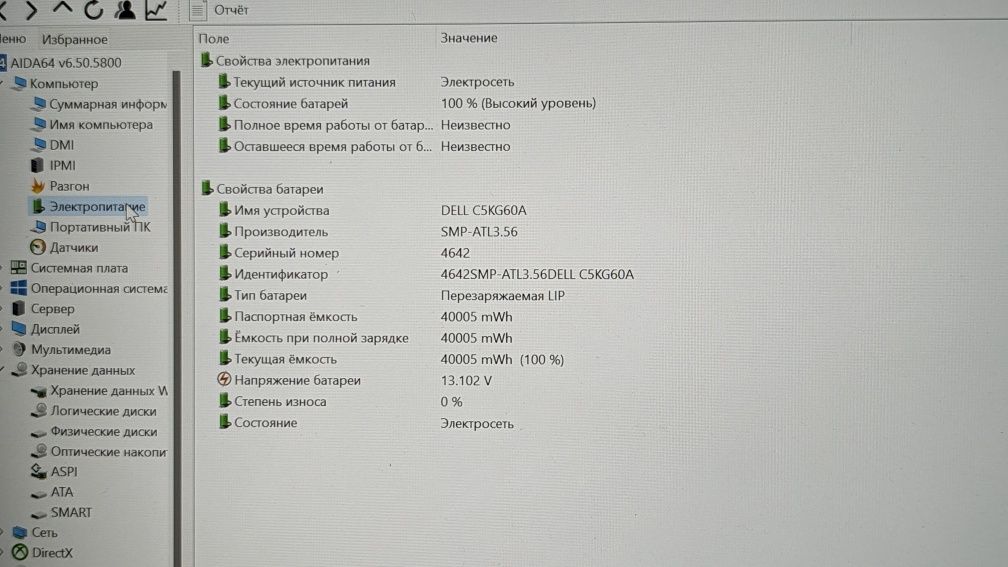Go forward with the right arrow toolbar icon
Screen dimensions: 1008x567
coord(31,10)
